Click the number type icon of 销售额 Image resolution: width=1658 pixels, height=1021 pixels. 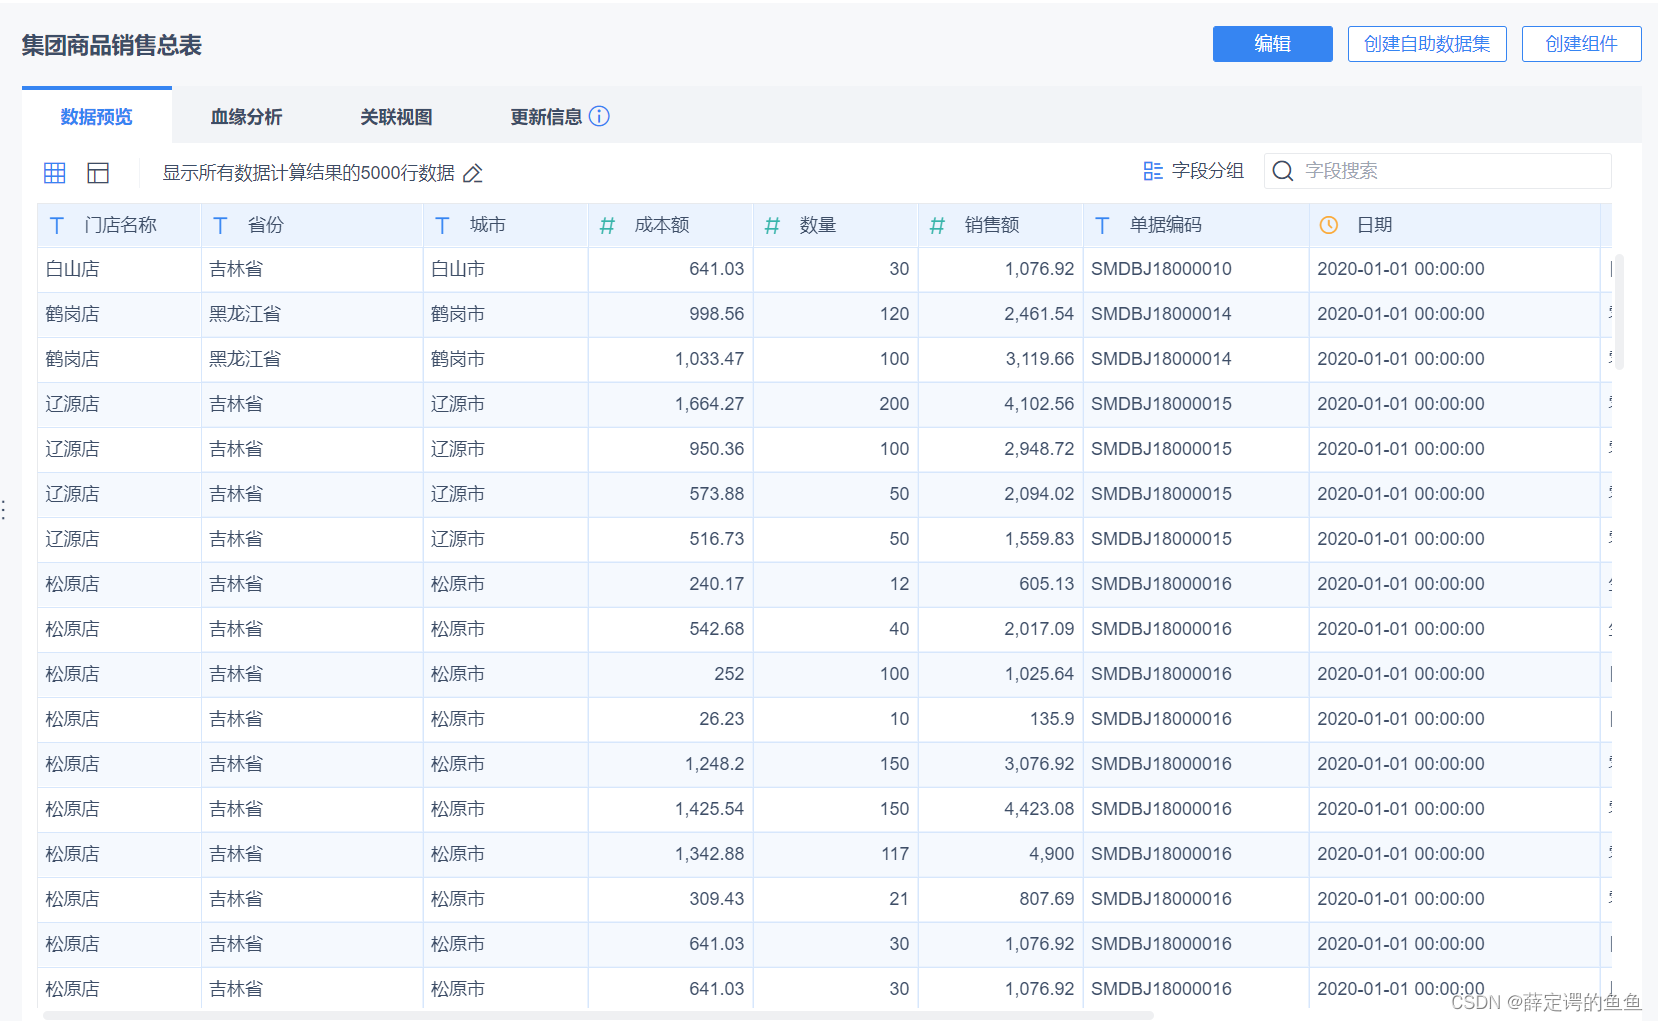click(937, 226)
